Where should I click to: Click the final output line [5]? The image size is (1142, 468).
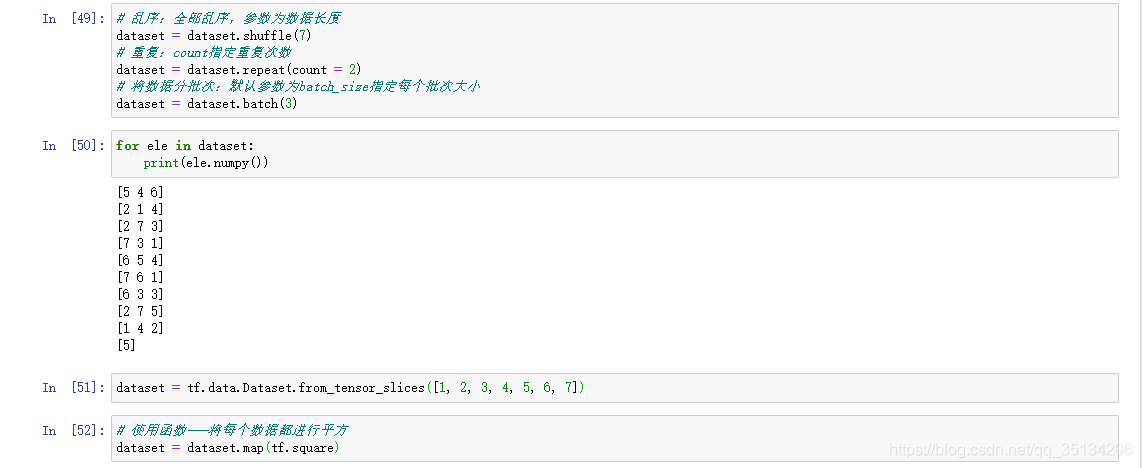pos(126,346)
